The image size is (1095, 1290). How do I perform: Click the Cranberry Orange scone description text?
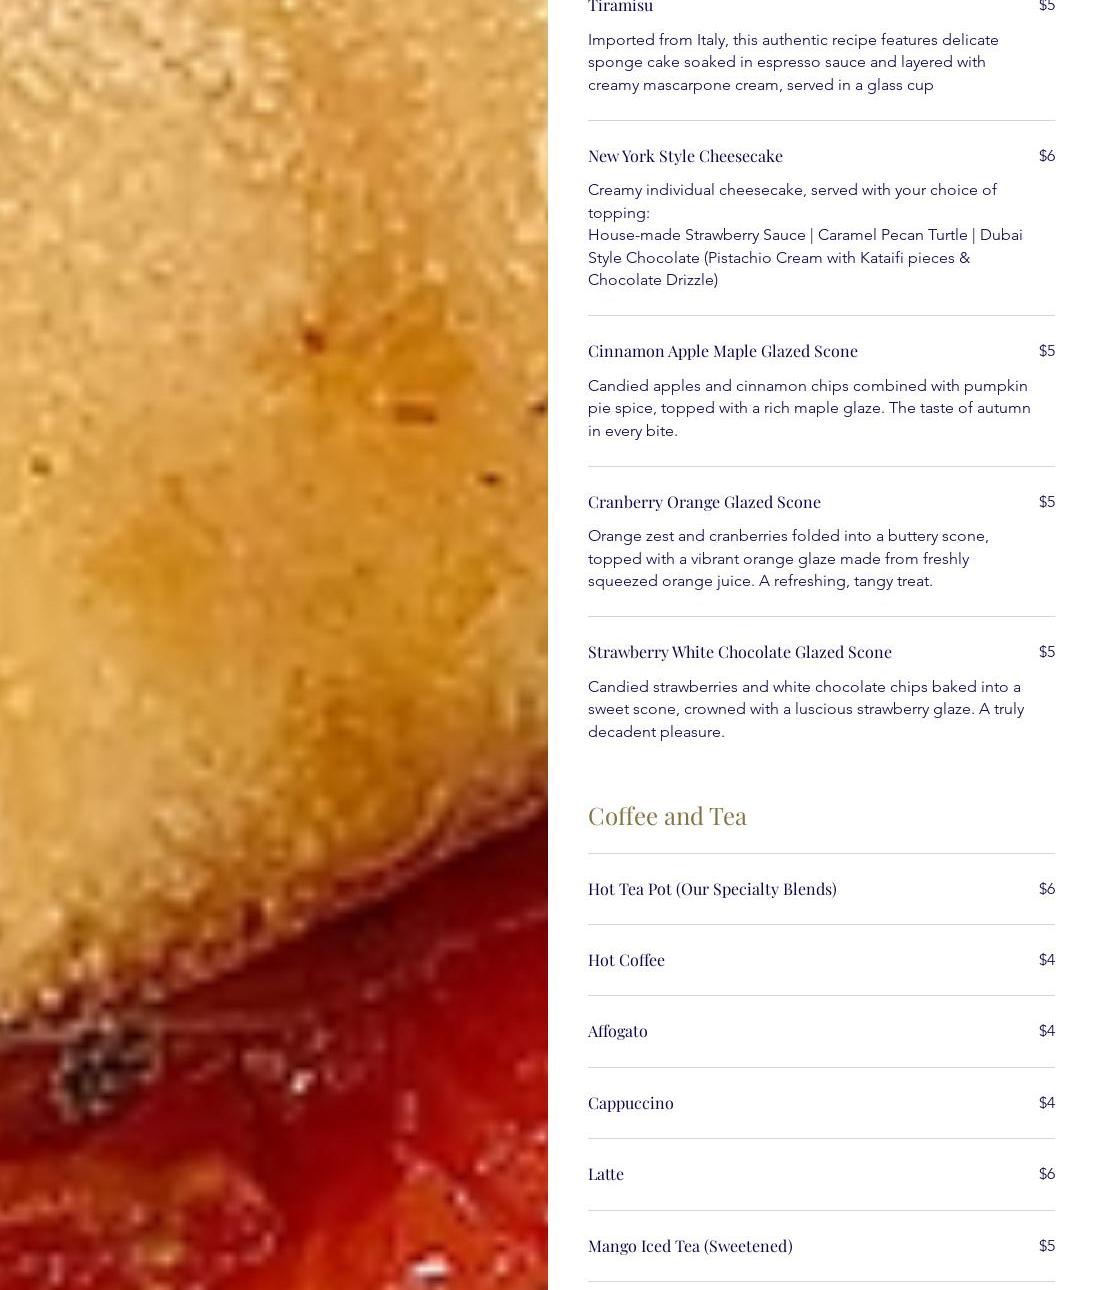788,558
